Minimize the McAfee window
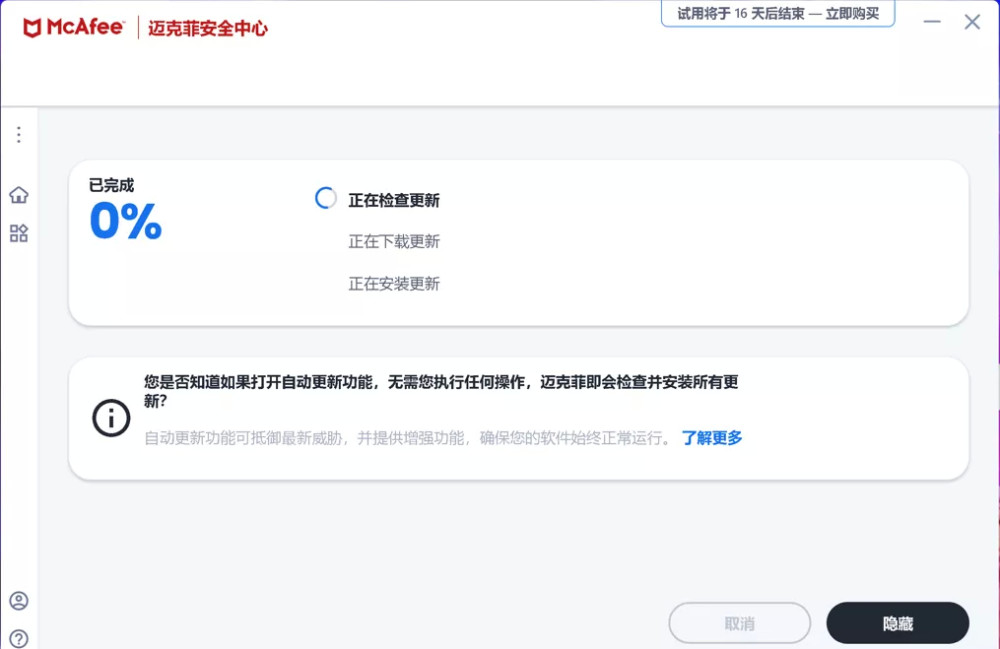Image resolution: width=1000 pixels, height=649 pixels. pyautogui.click(x=931, y=21)
